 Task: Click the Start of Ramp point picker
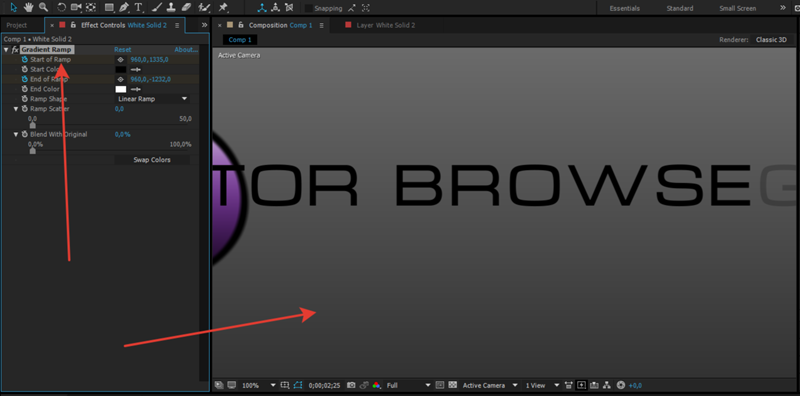point(121,60)
